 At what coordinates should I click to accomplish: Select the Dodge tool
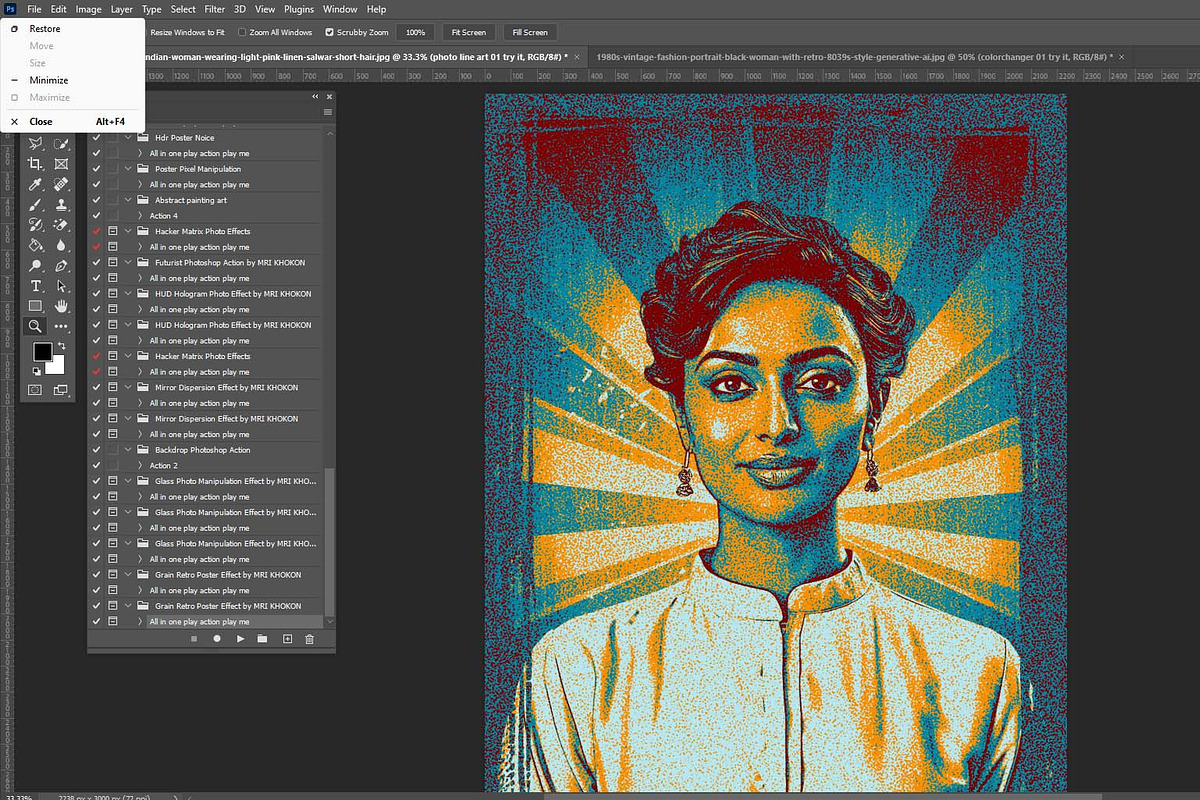tap(35, 266)
